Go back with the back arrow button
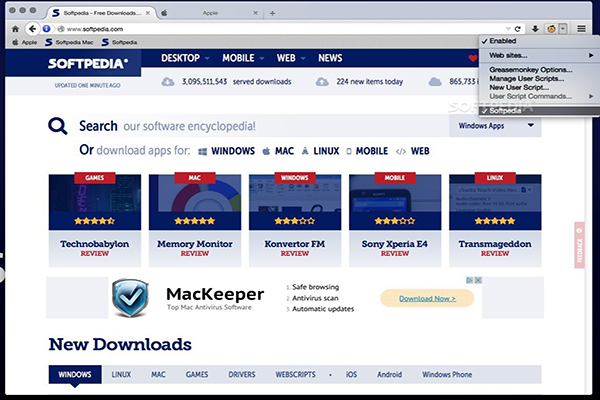 (33, 29)
